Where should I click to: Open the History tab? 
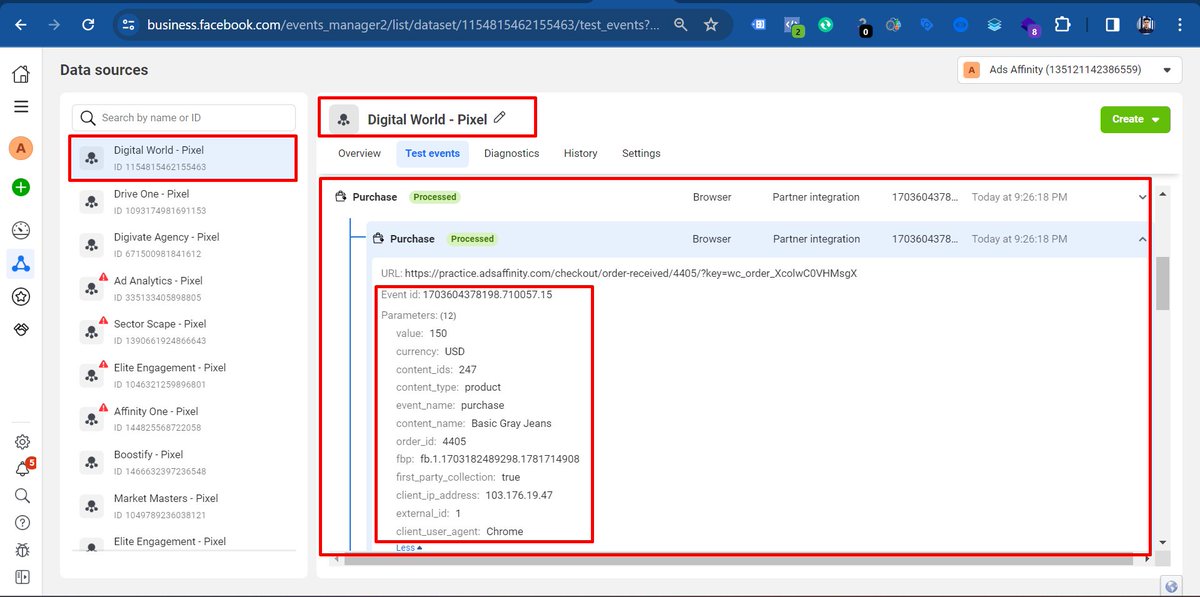pyautogui.click(x=580, y=153)
